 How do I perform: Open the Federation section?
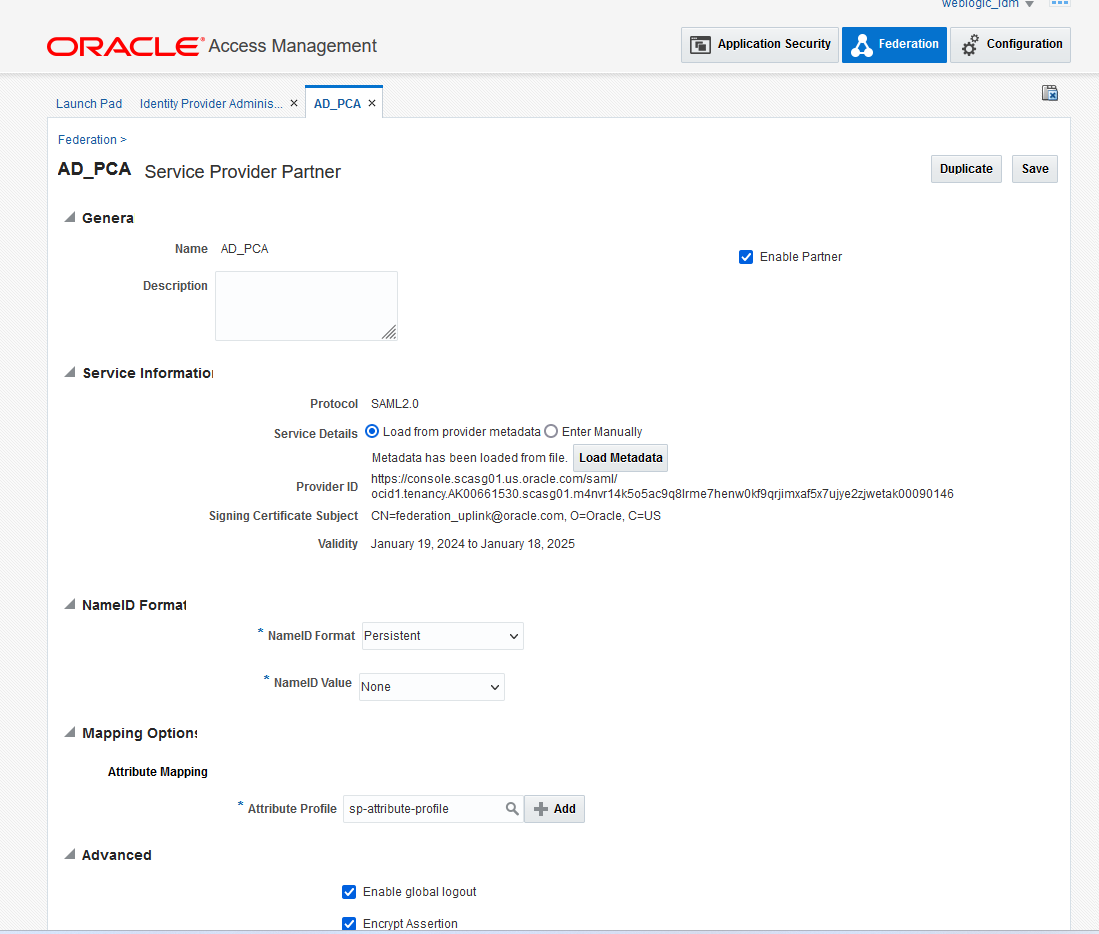894,45
